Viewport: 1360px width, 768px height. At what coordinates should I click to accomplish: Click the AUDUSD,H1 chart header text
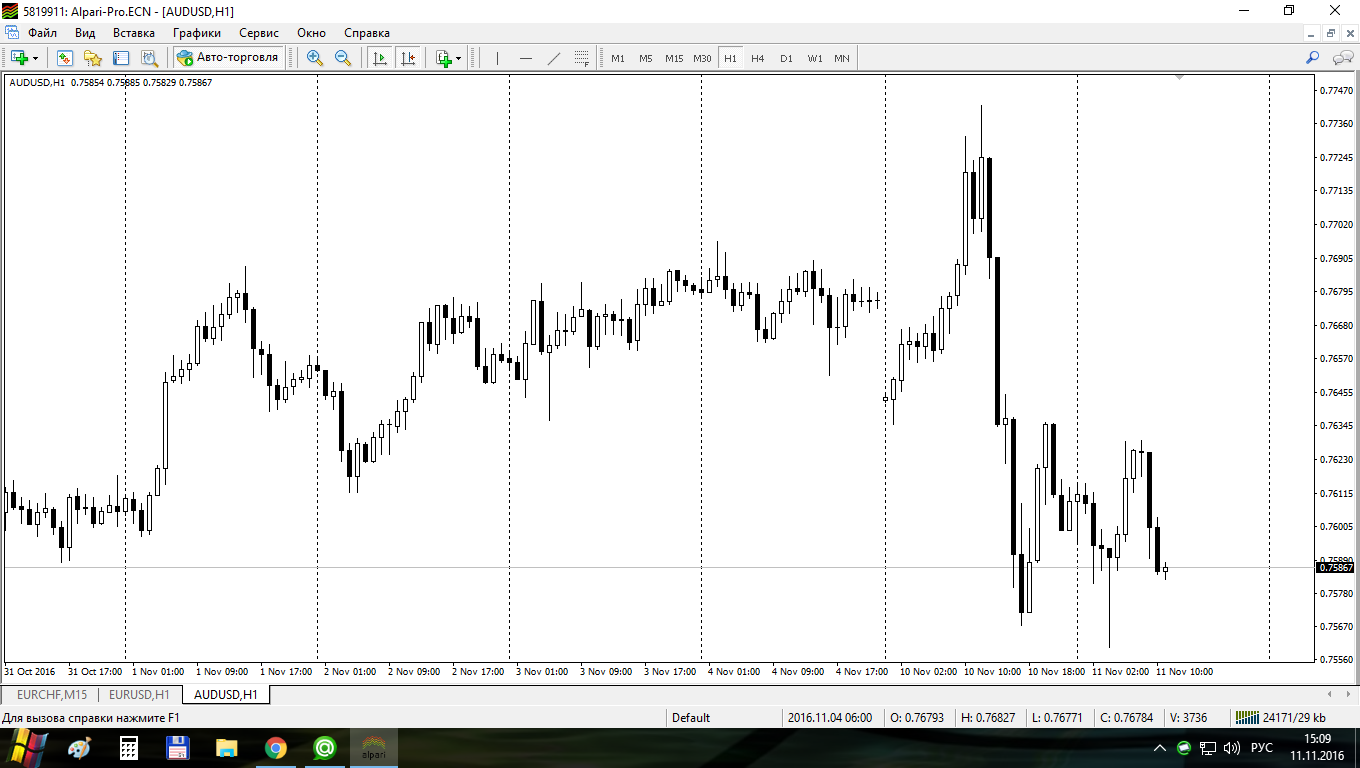click(37, 83)
